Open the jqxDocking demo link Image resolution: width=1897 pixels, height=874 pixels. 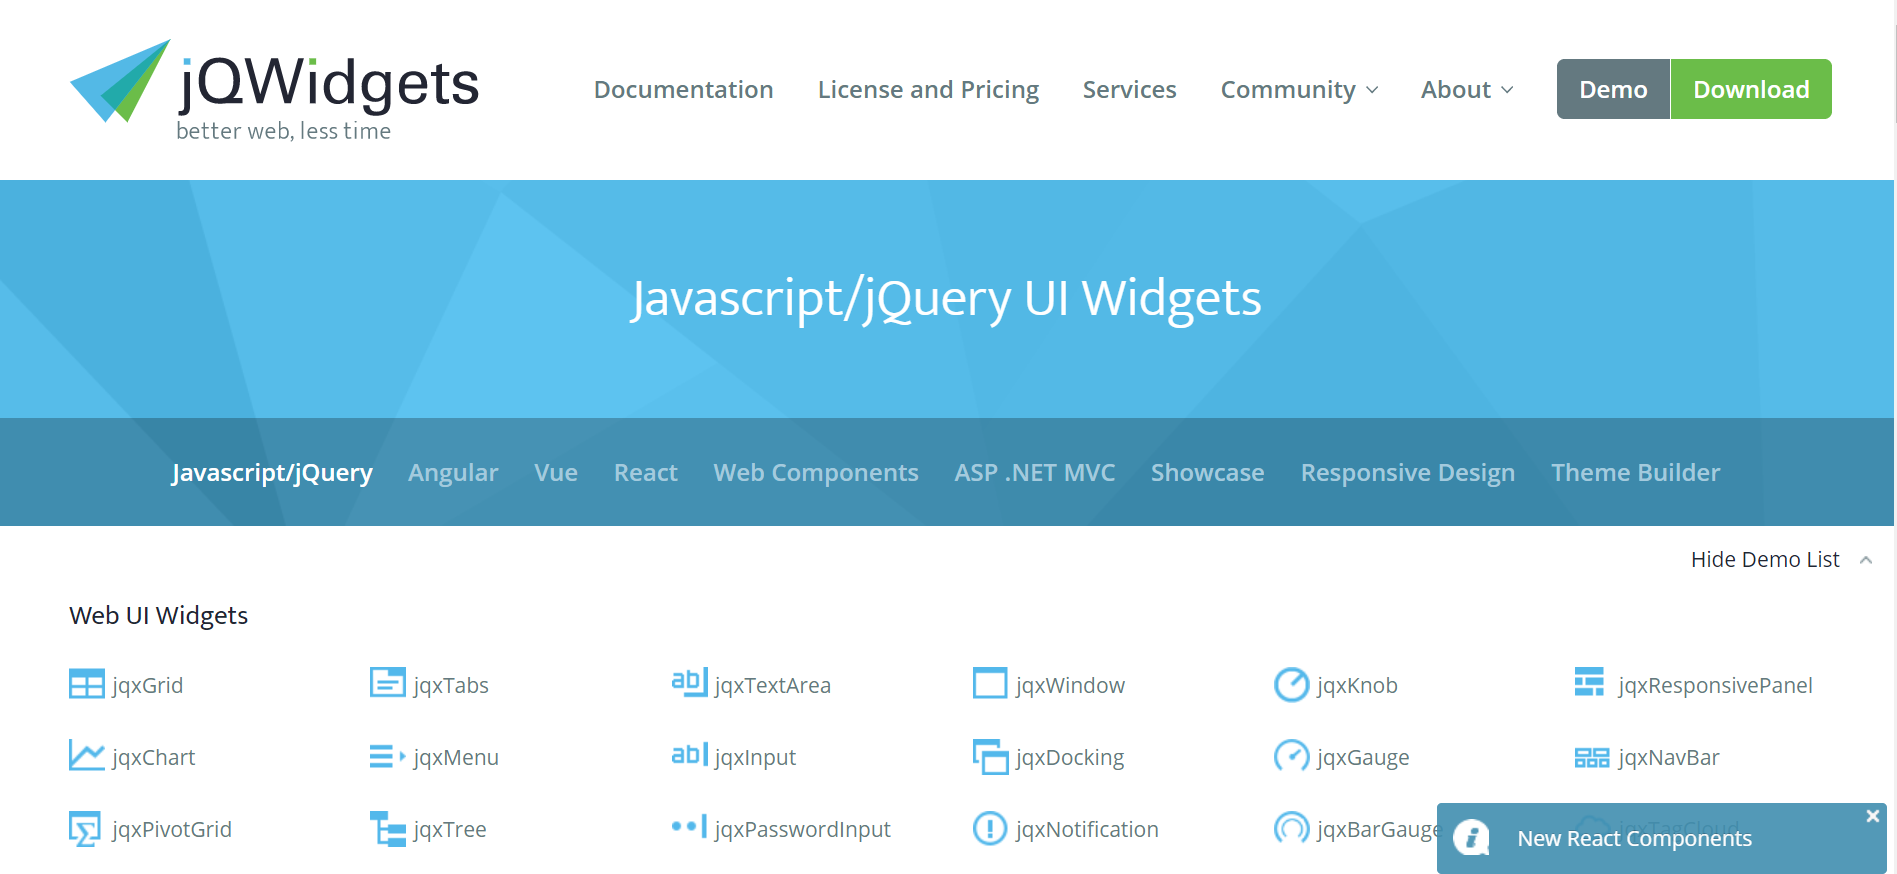pyautogui.click(x=1070, y=757)
